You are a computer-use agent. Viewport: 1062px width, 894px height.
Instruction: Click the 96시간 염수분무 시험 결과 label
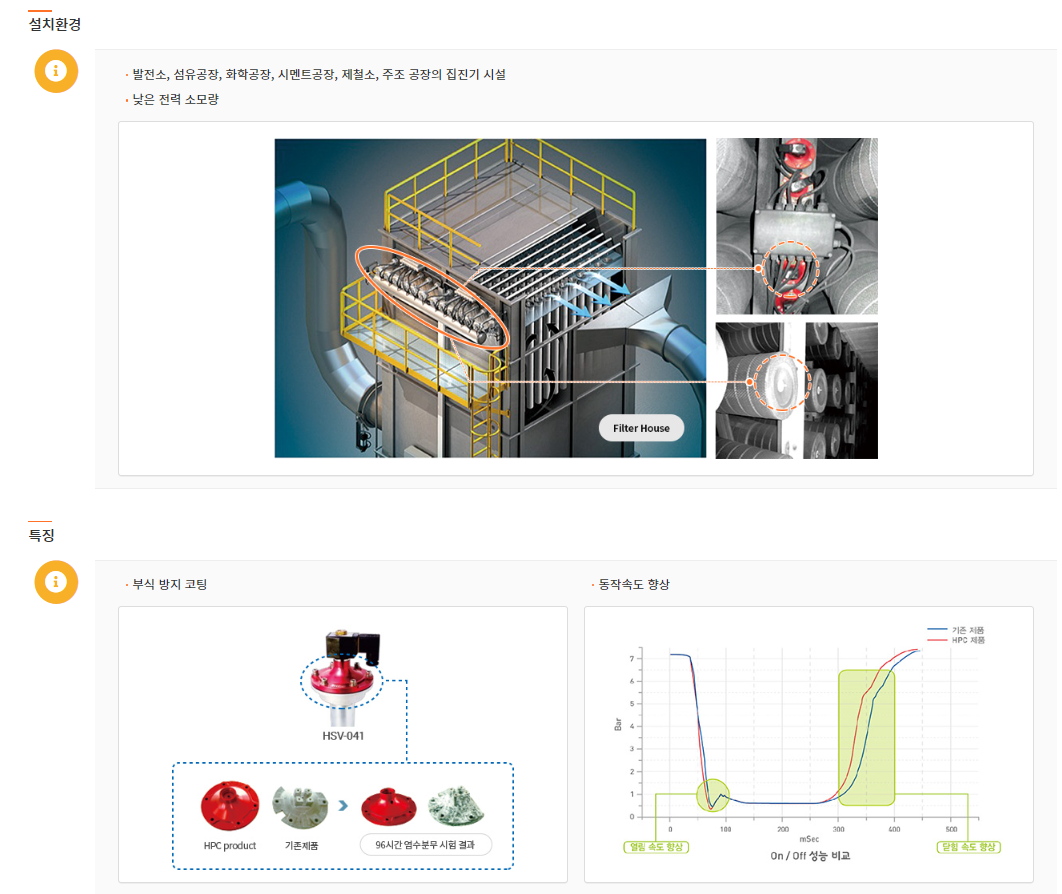pos(425,845)
